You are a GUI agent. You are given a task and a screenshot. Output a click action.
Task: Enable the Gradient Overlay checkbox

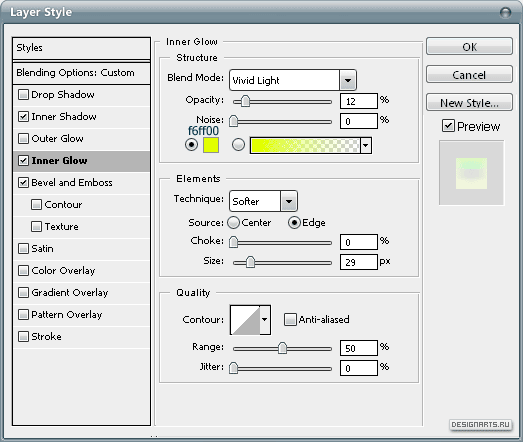(23, 293)
